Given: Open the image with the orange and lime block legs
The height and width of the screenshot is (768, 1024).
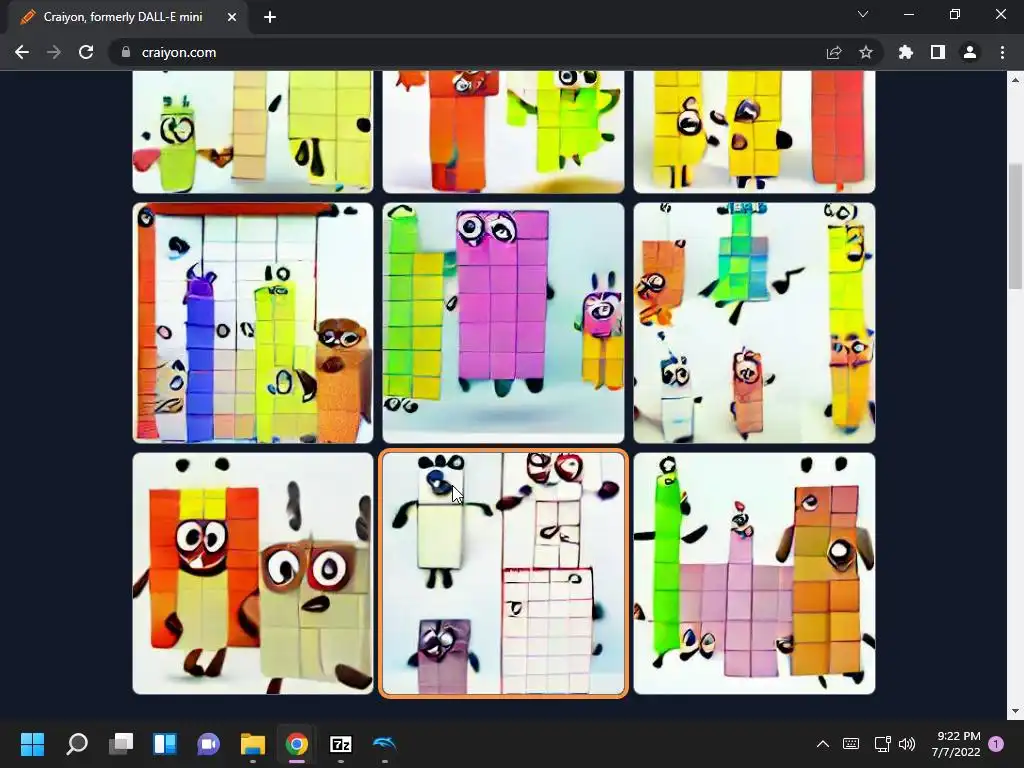Looking at the screenshot, I should [x=503, y=132].
